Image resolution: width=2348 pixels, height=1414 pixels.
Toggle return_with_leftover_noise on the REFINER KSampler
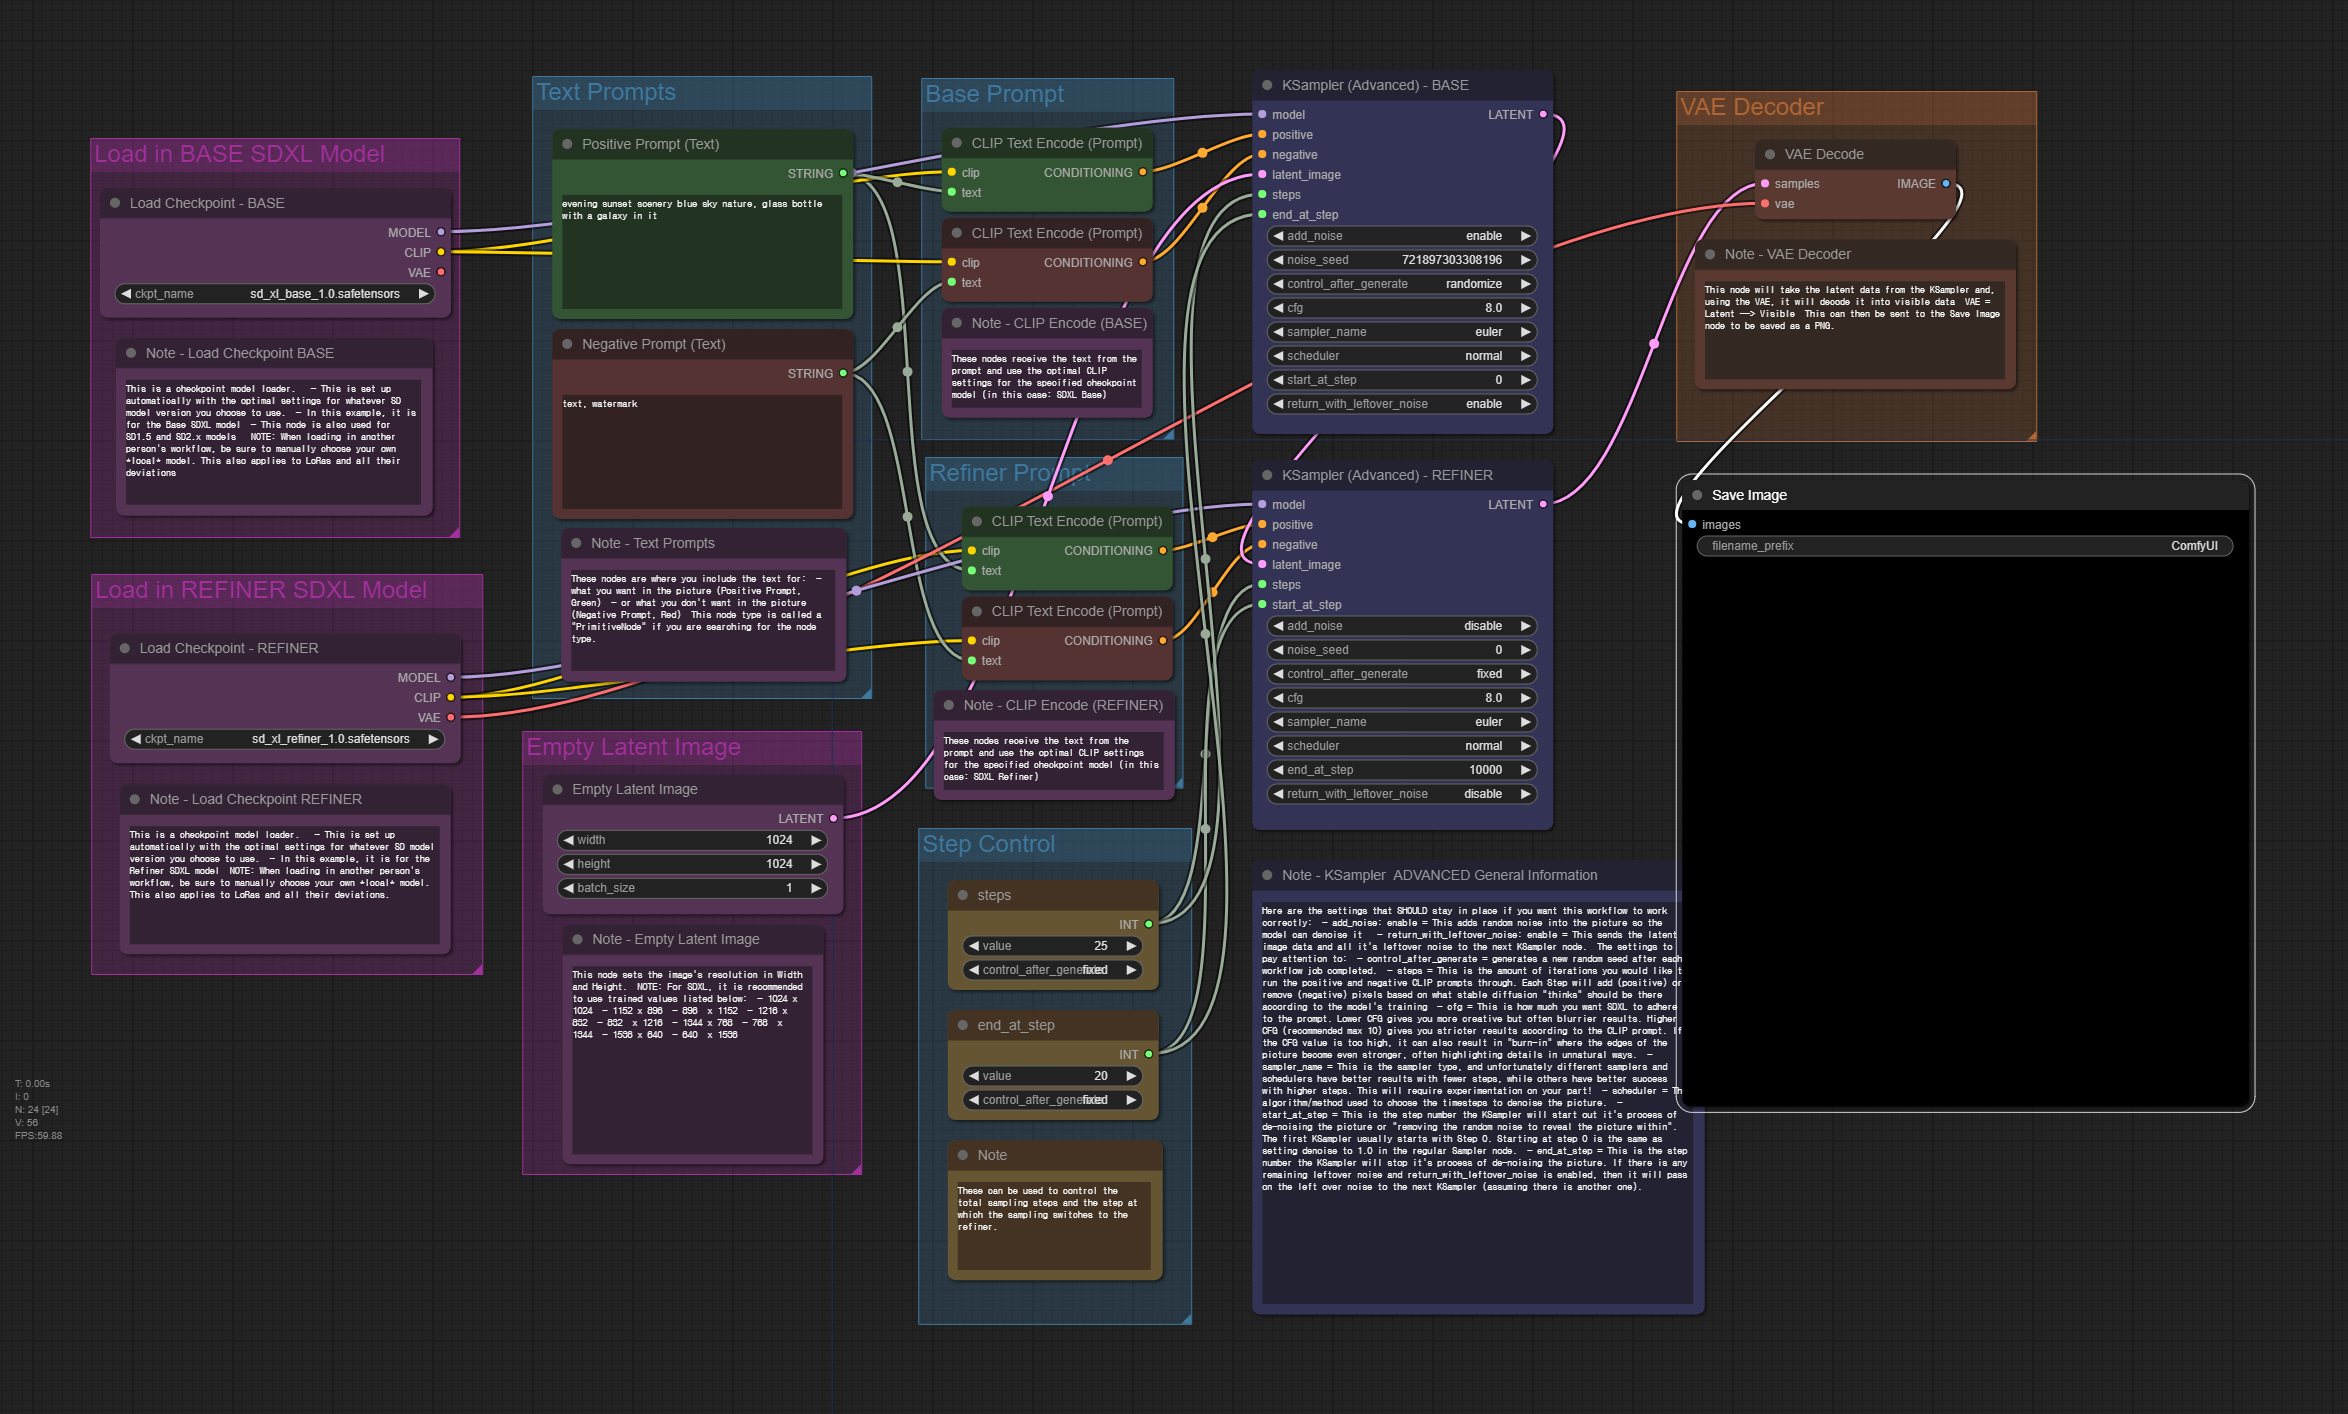pyautogui.click(x=1402, y=794)
